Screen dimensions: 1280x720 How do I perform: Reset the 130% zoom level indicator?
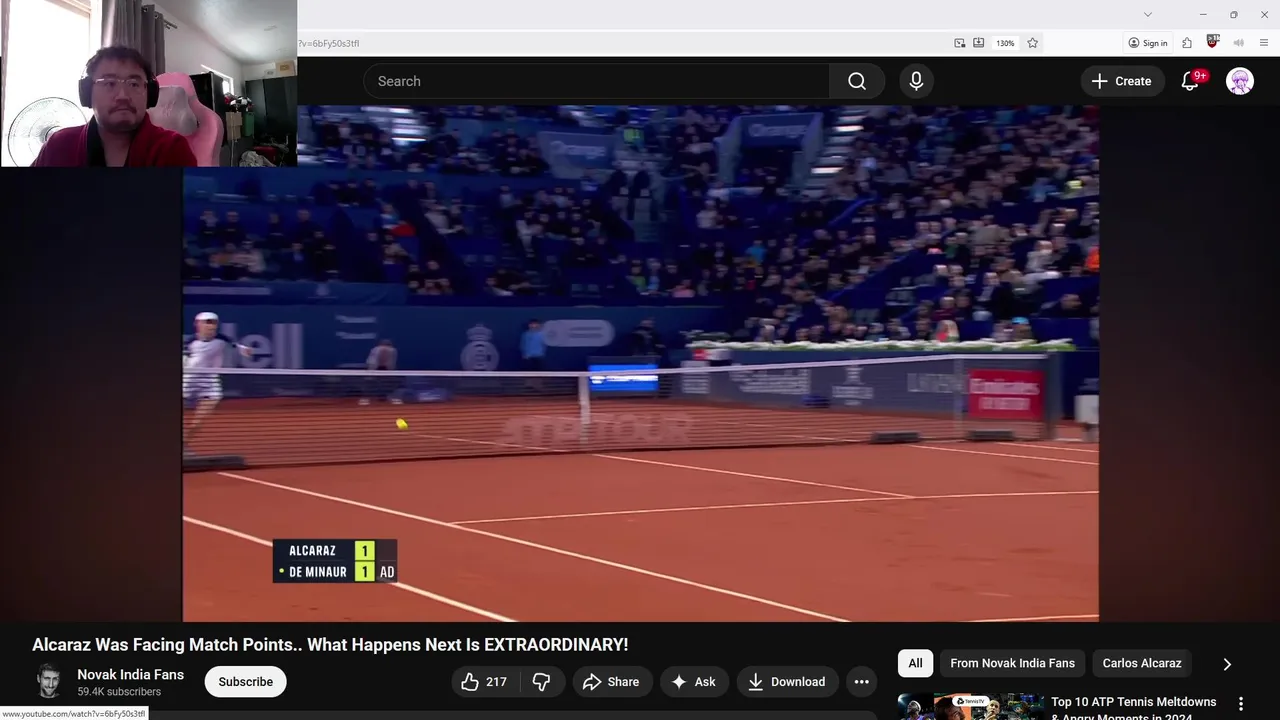pyautogui.click(x=1005, y=43)
